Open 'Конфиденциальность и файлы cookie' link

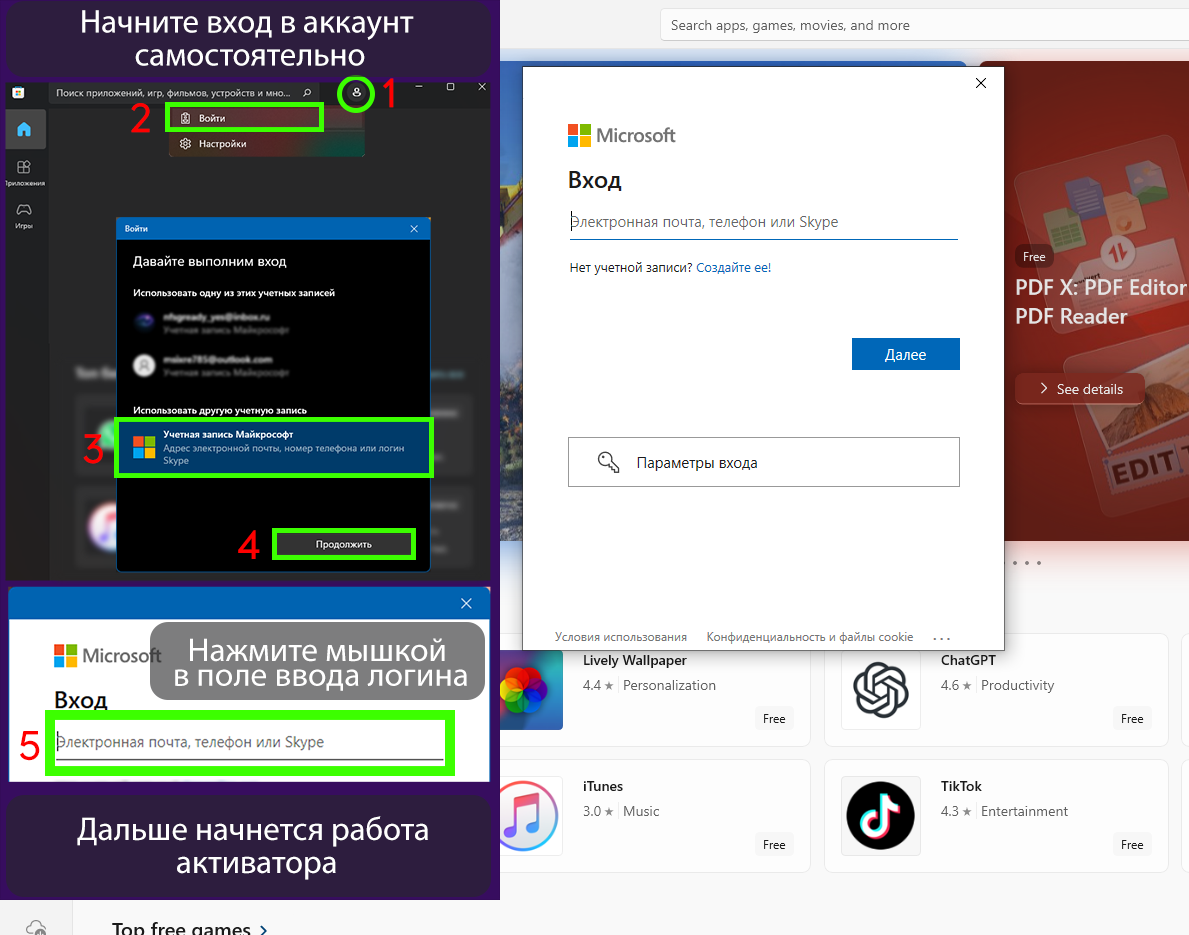[809, 637]
